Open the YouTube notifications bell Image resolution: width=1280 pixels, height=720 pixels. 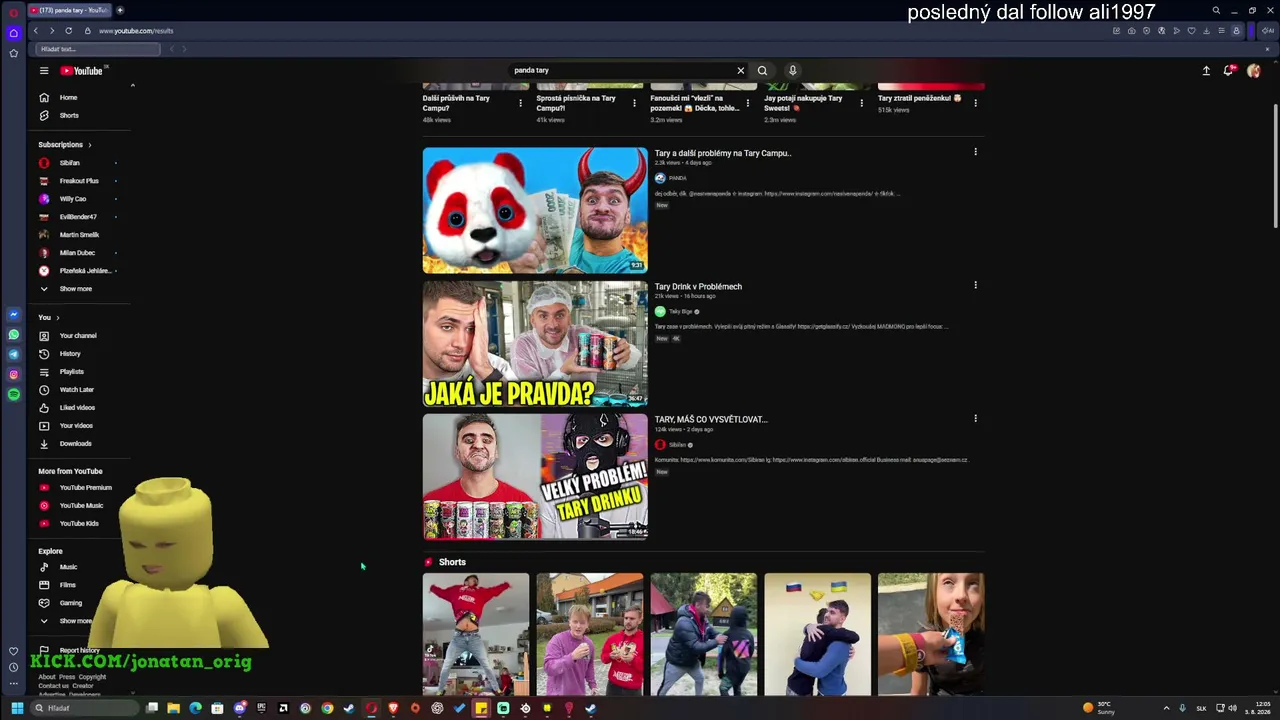click(1229, 70)
